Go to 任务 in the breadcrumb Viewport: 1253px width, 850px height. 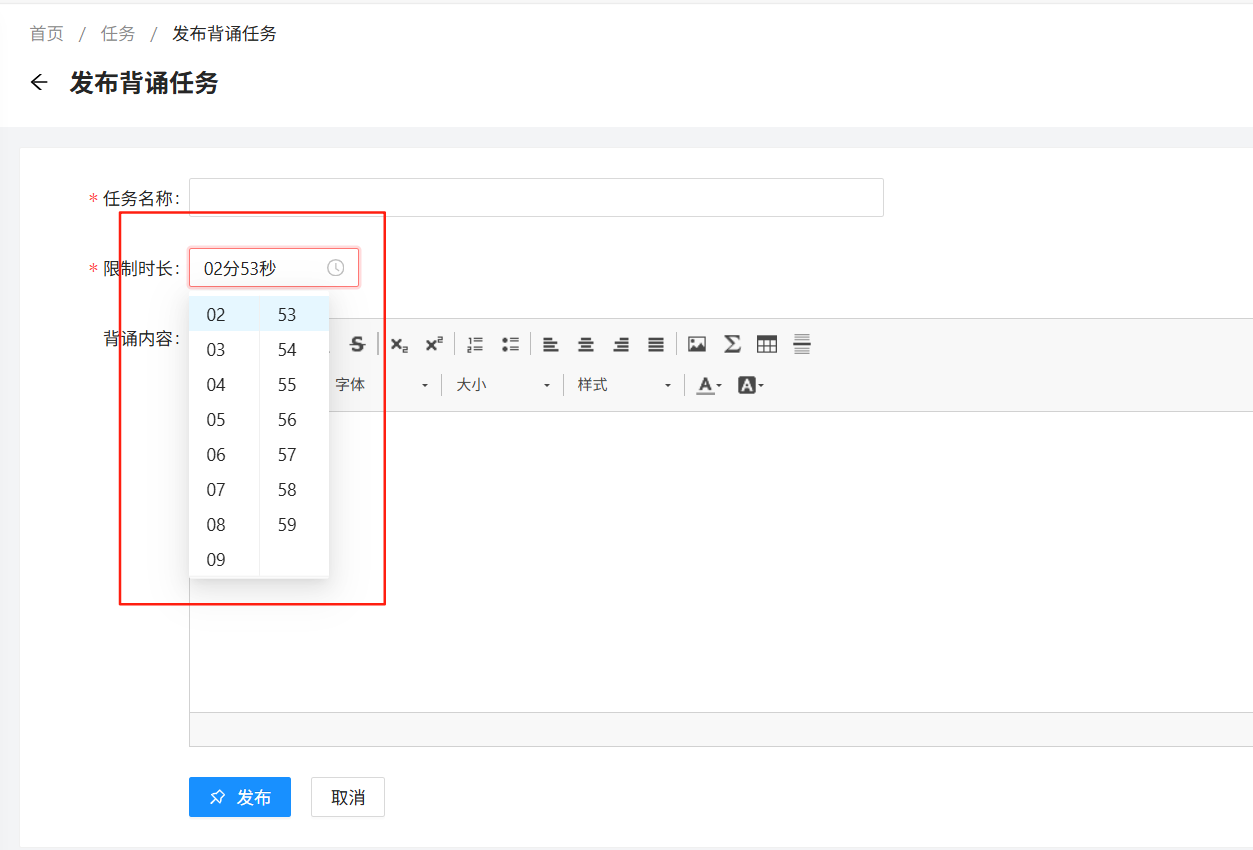tap(118, 34)
